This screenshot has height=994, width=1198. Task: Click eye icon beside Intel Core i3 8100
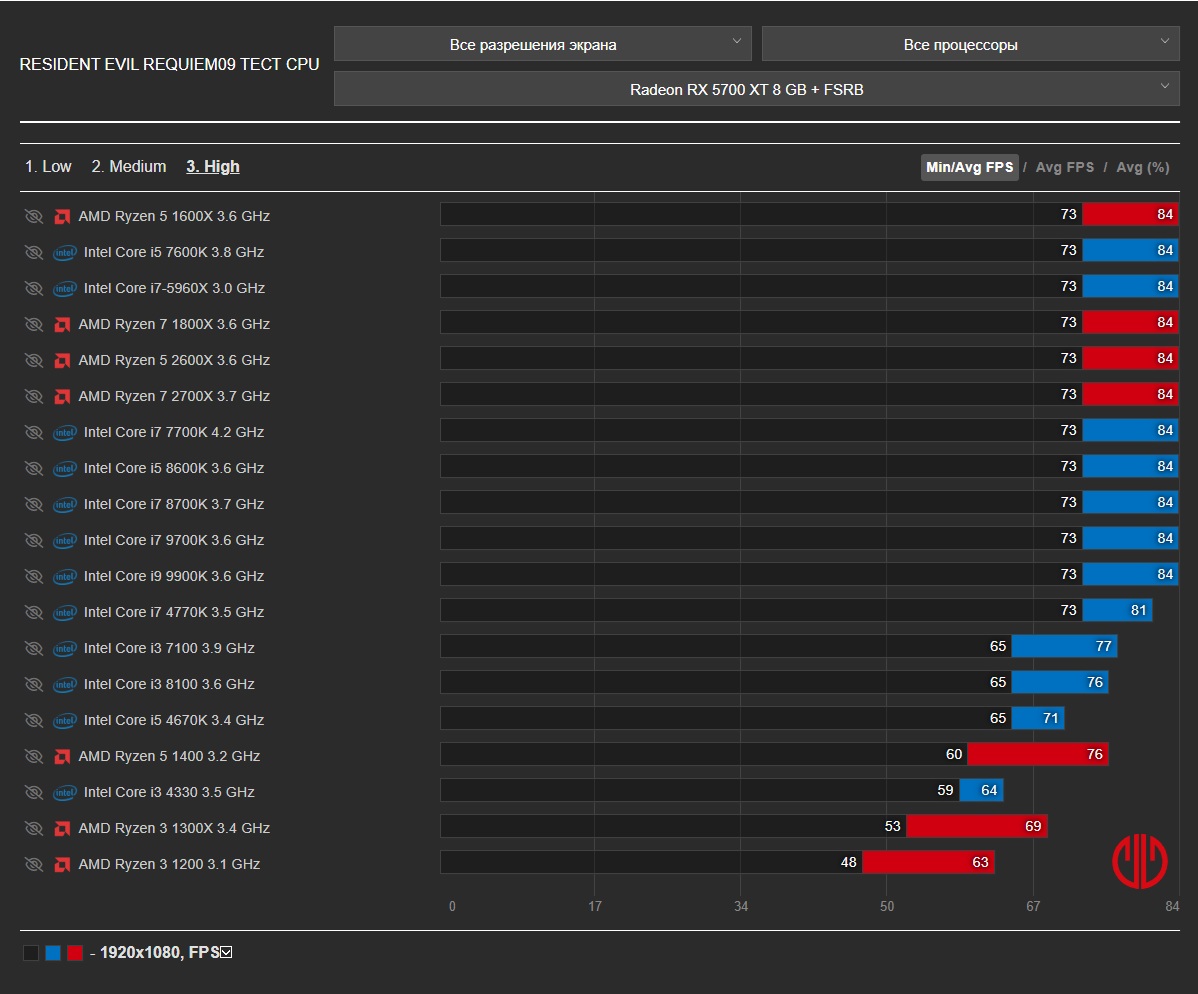34,684
